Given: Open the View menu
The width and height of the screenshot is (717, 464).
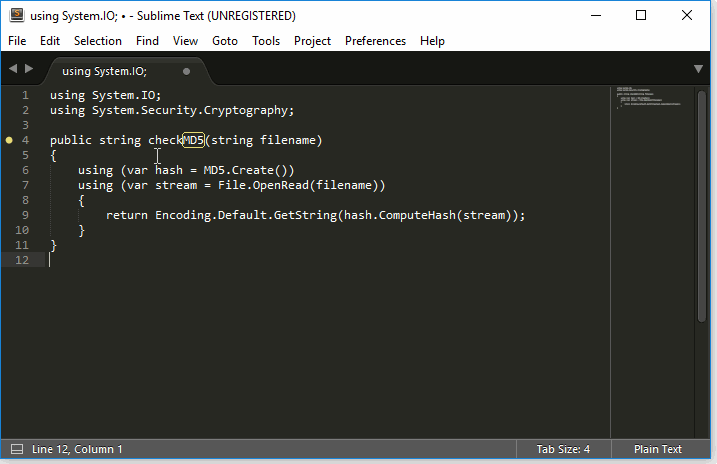Looking at the screenshot, I should tap(185, 41).
